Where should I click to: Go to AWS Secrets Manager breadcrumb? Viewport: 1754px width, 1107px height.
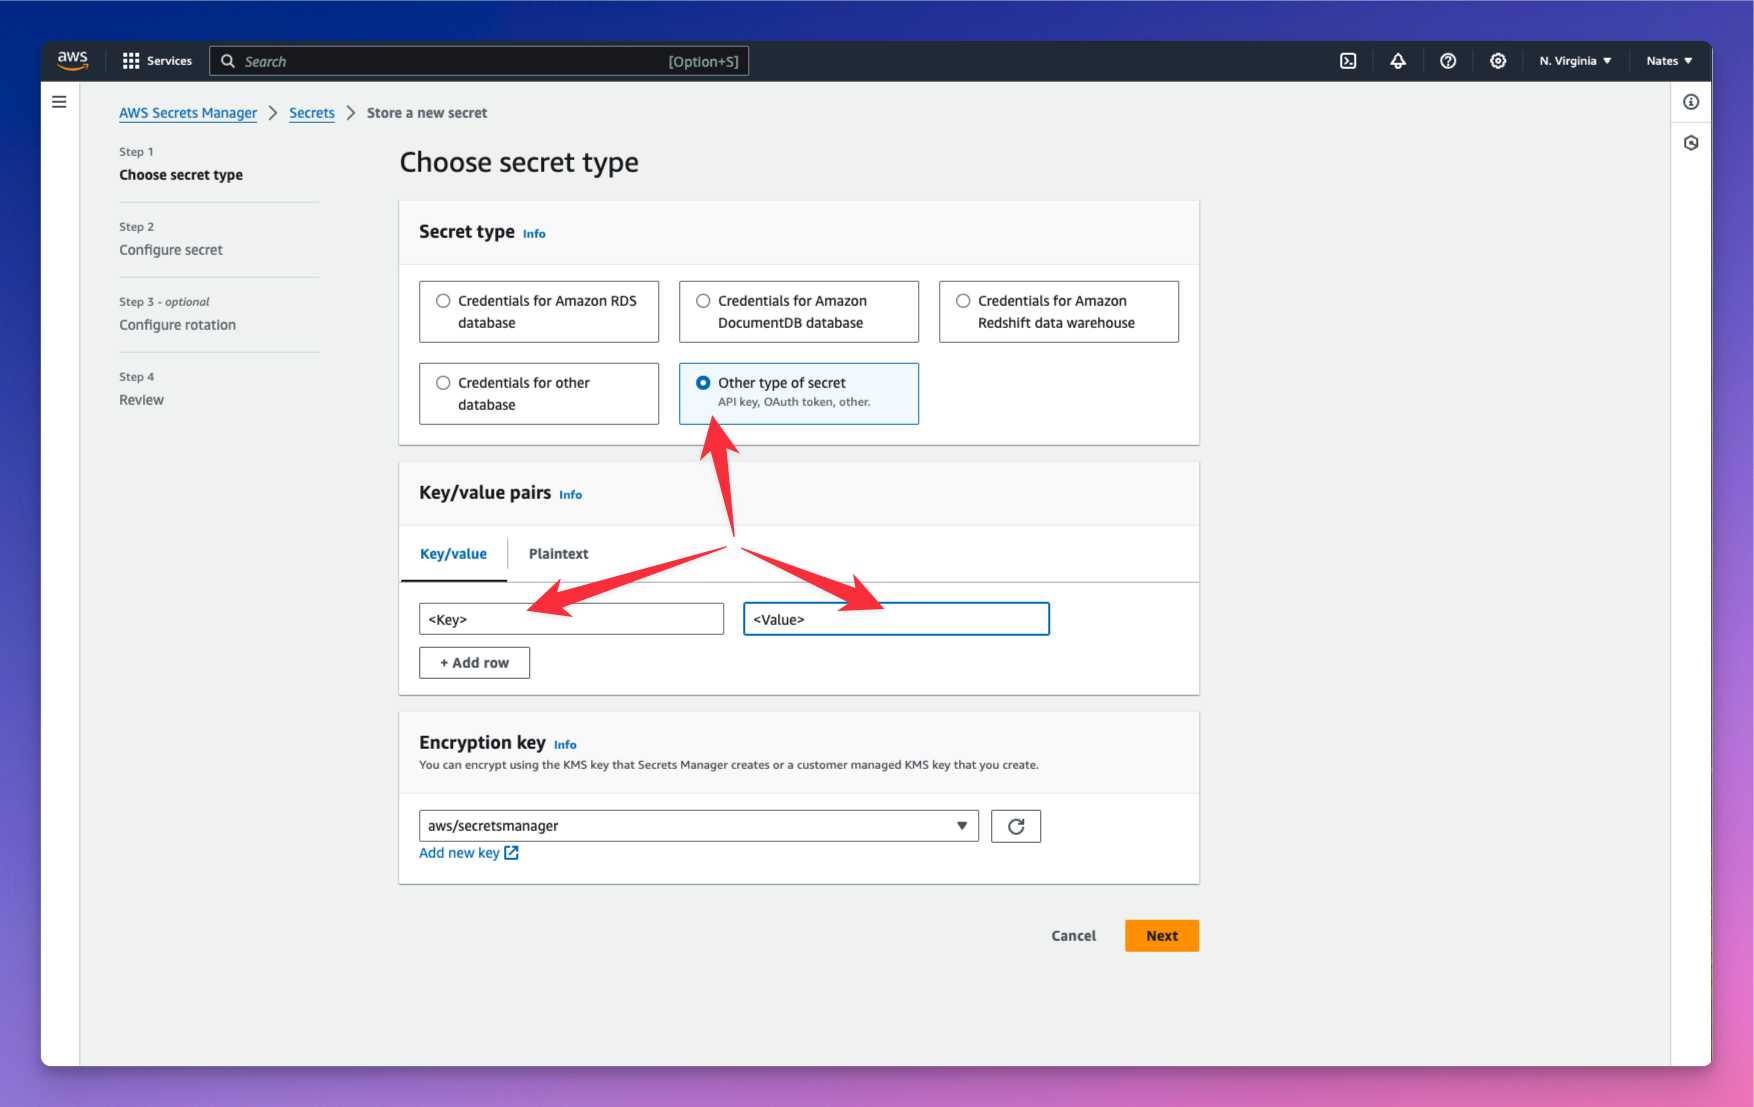pos(188,113)
